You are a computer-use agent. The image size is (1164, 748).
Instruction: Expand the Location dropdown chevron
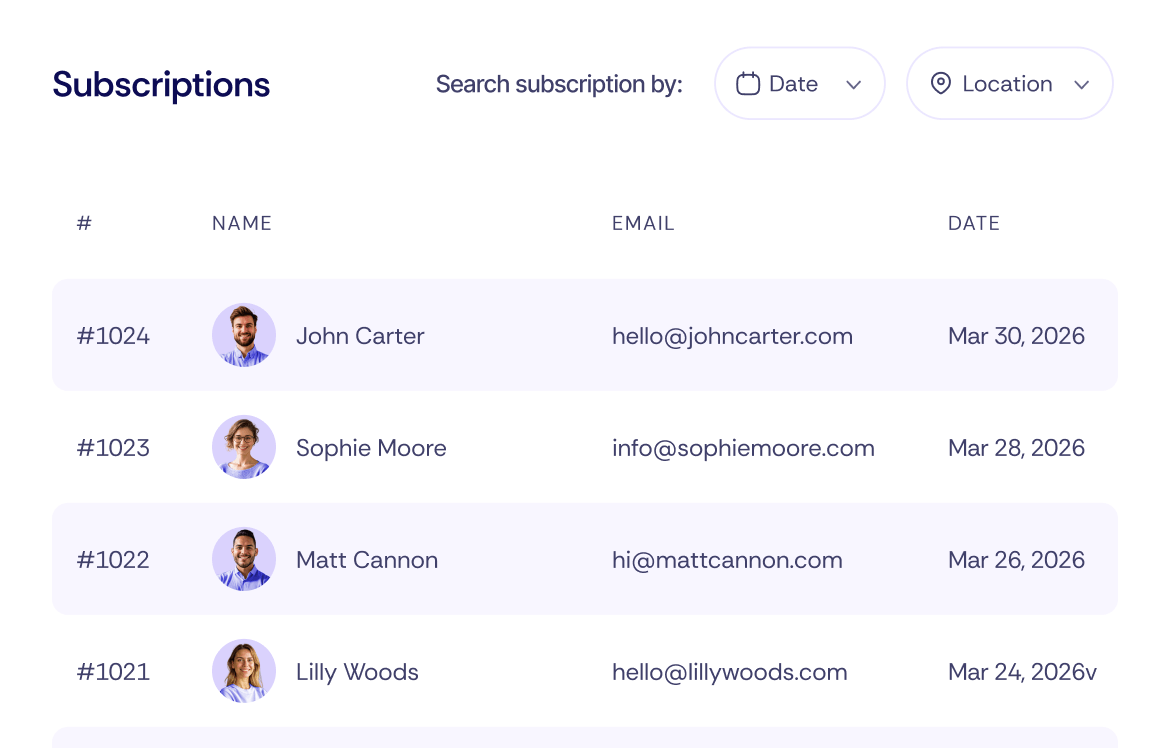1082,85
